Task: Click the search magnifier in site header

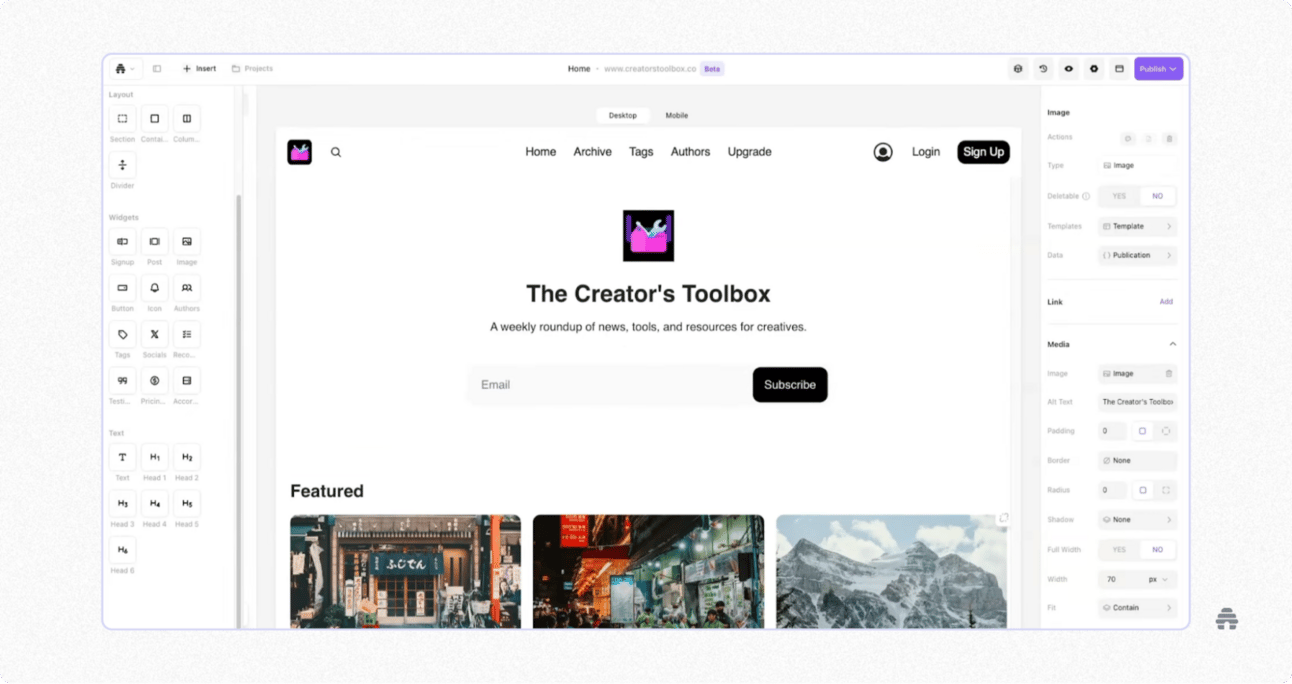Action: tap(336, 152)
